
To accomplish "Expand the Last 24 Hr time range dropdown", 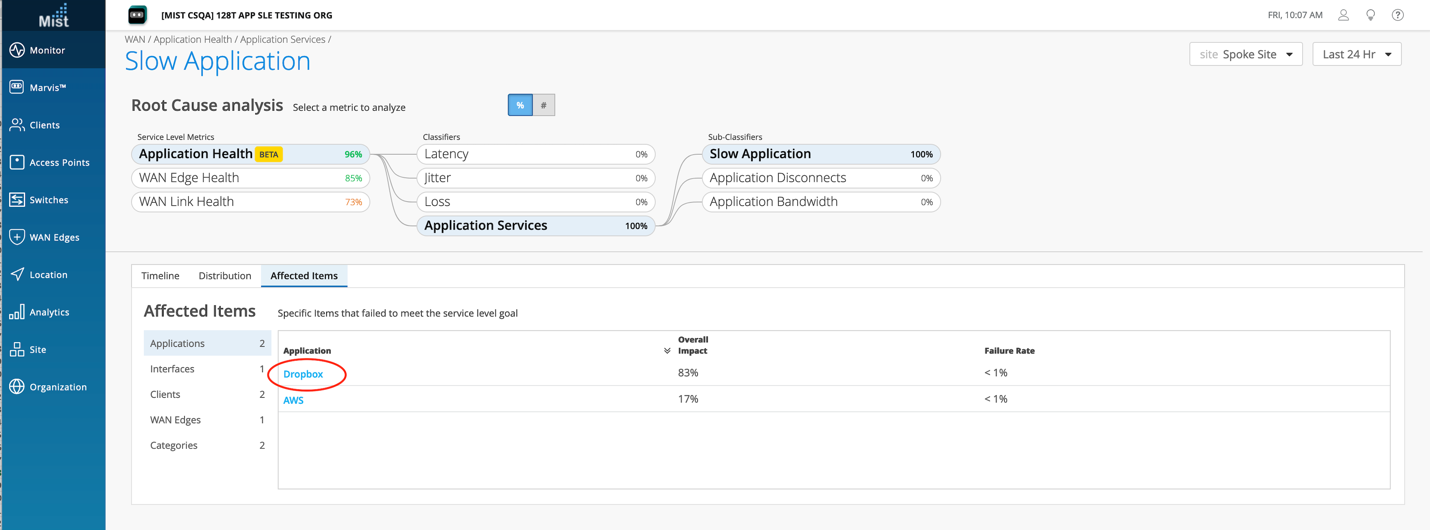I will [1356, 54].
